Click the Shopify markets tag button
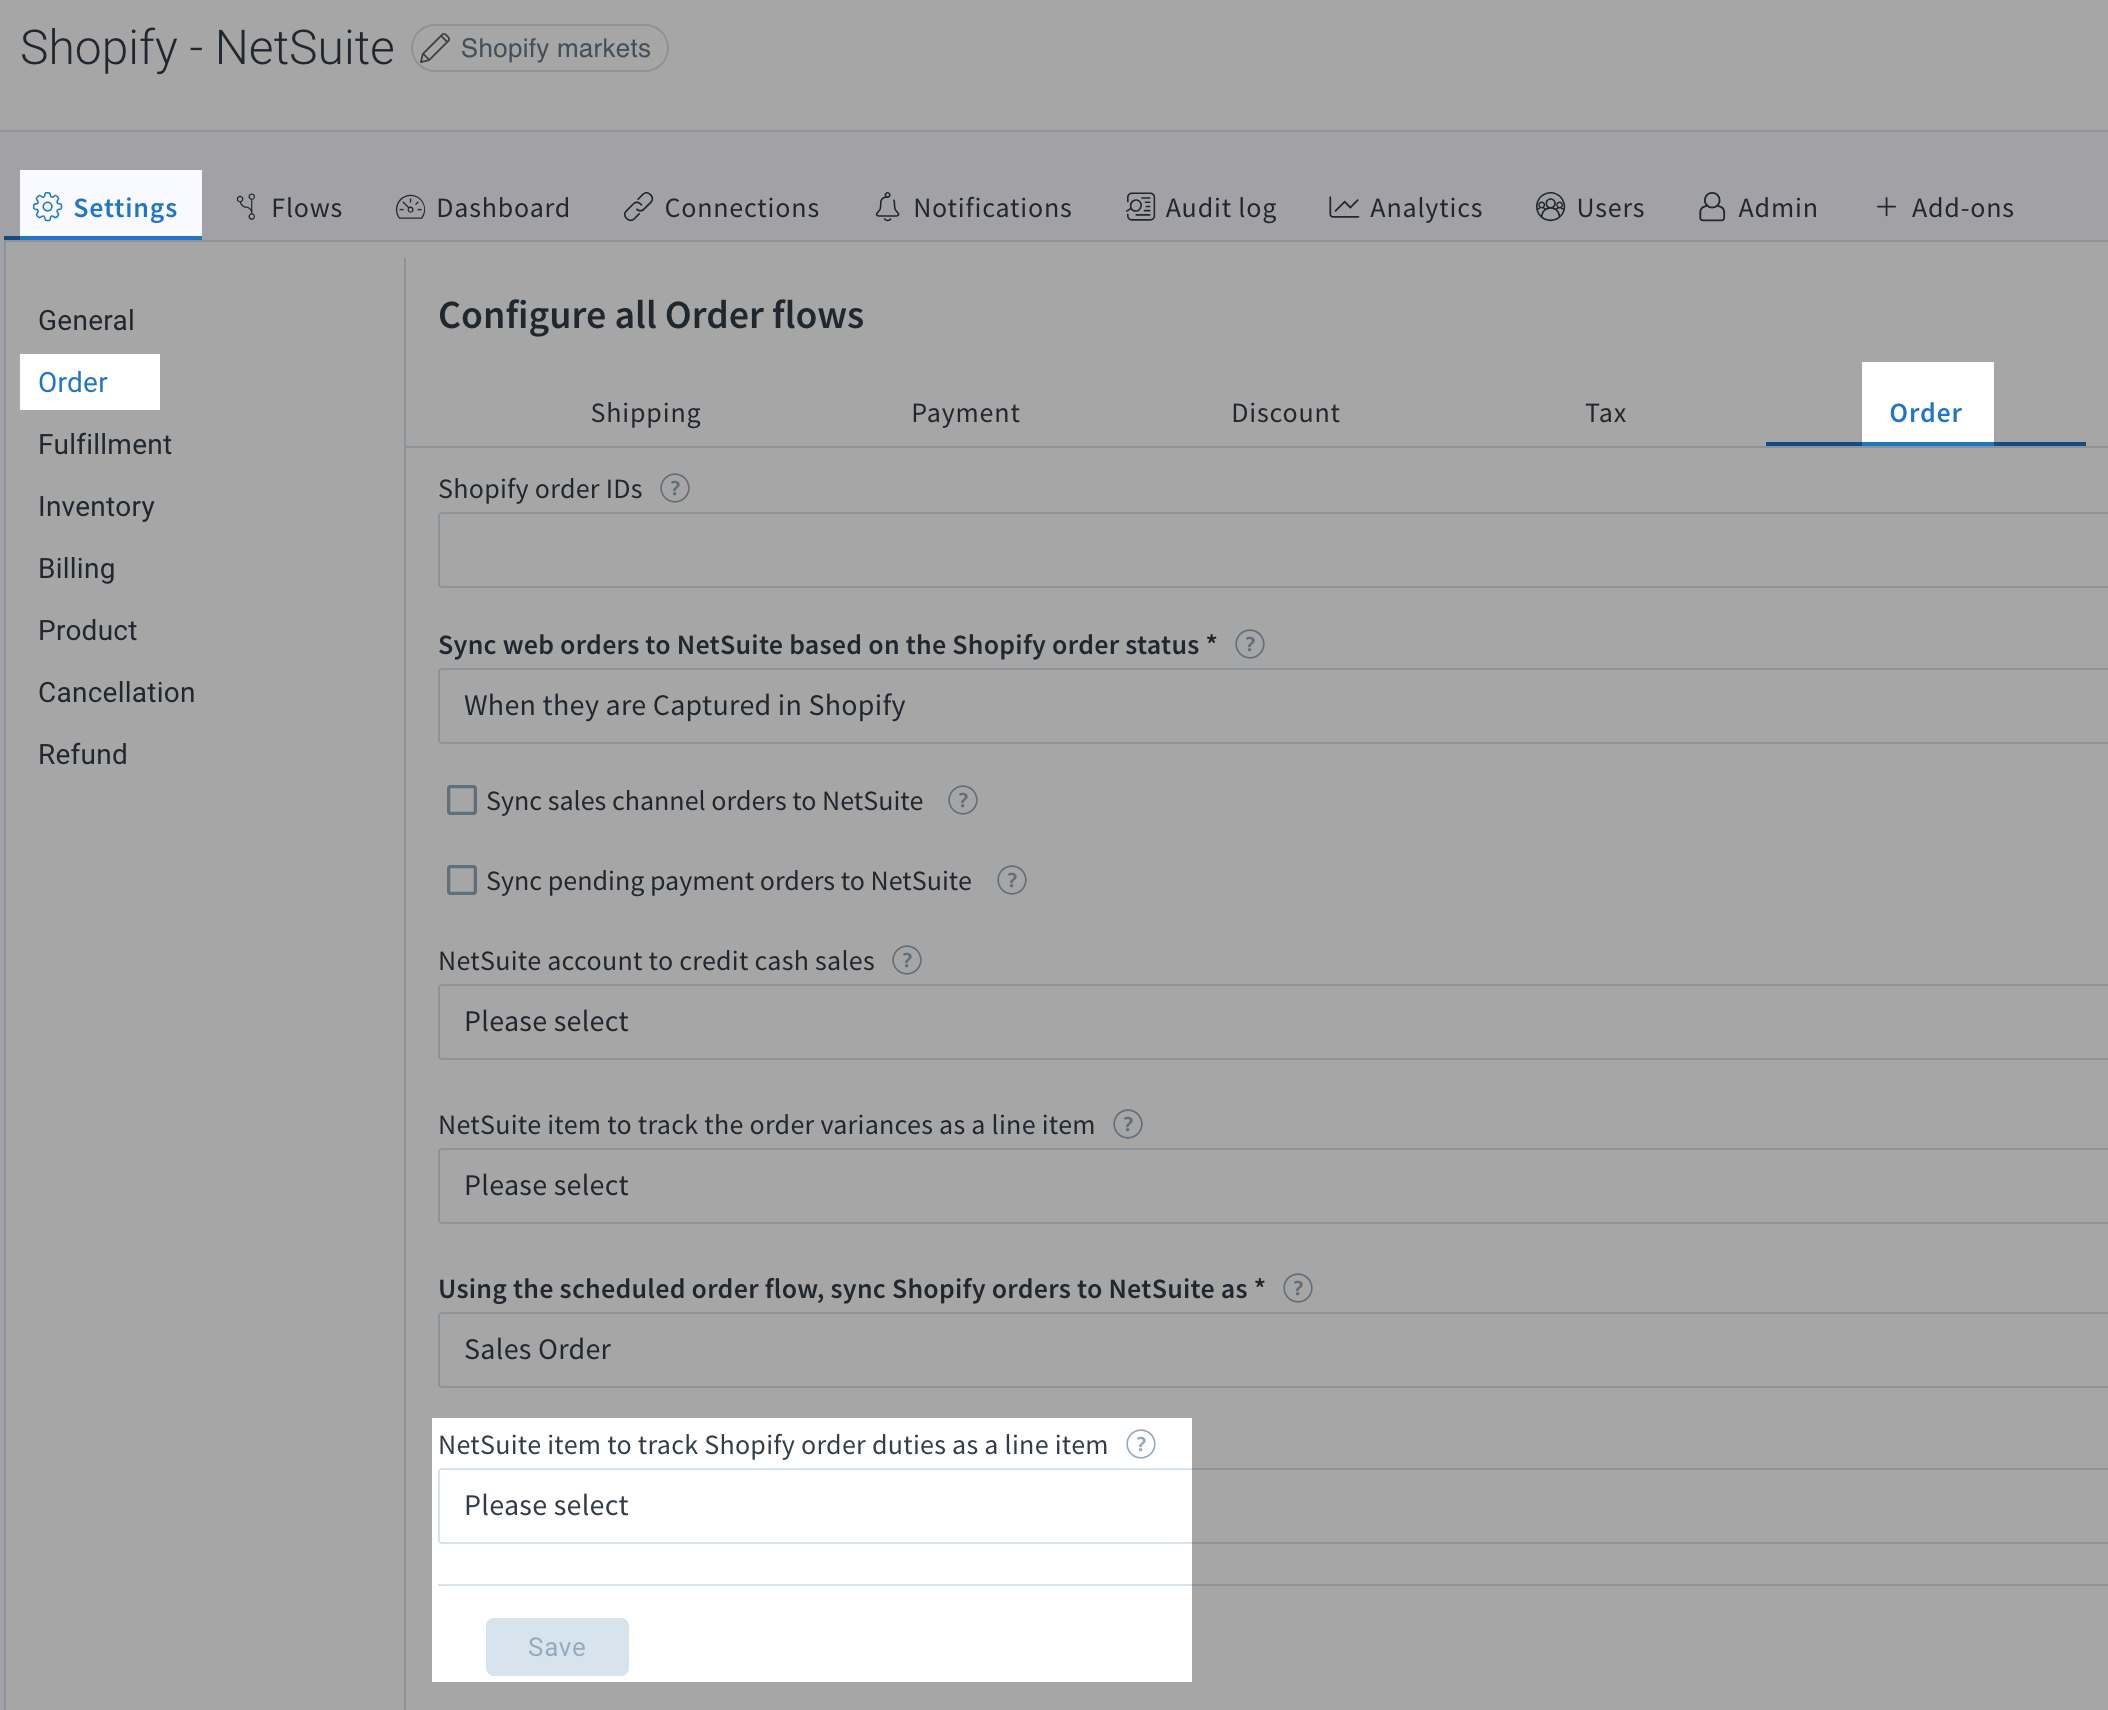Viewport: 2108px width, 1710px height. [x=540, y=48]
